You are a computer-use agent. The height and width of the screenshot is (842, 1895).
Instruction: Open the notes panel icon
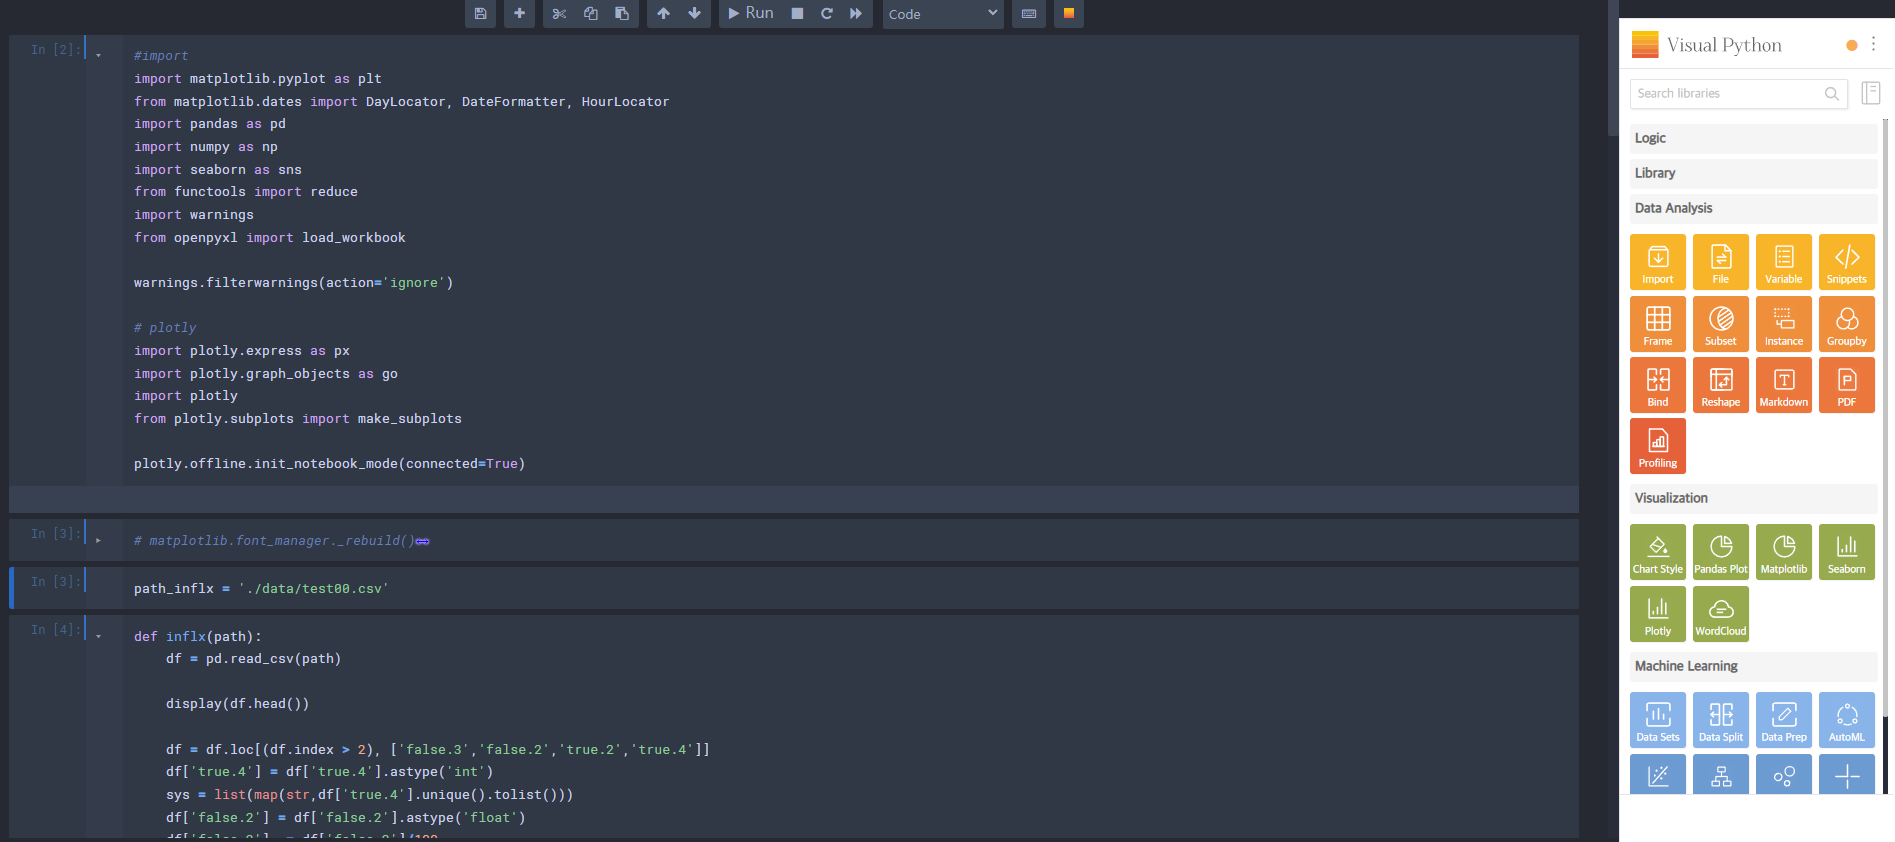[x=1870, y=93]
